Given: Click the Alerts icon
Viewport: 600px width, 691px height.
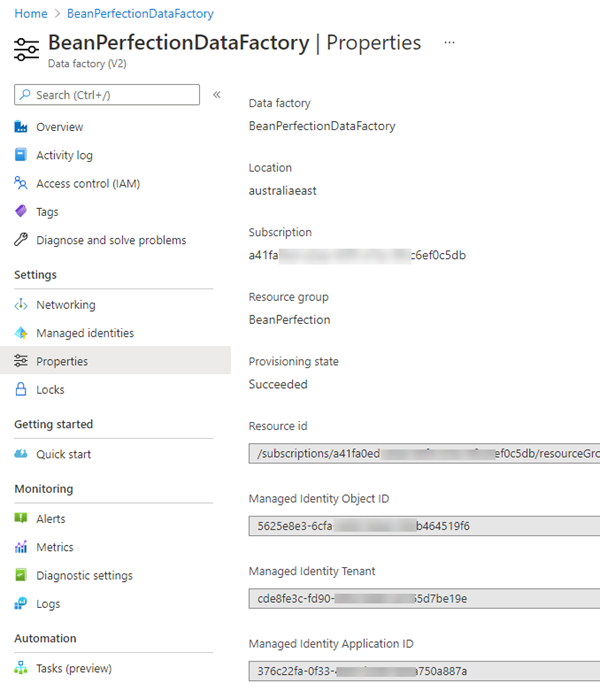Looking at the screenshot, I should pyautogui.click(x=21, y=518).
